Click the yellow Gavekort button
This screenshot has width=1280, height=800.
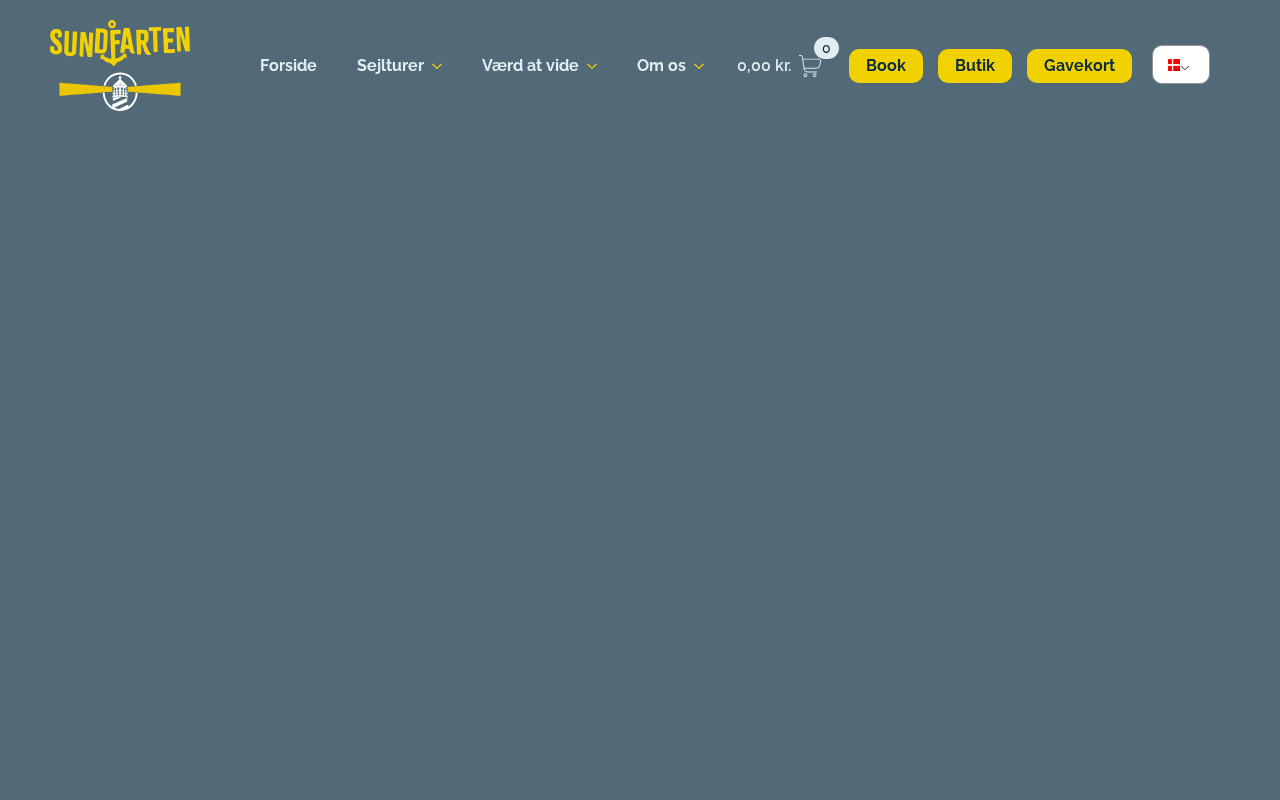(1079, 66)
